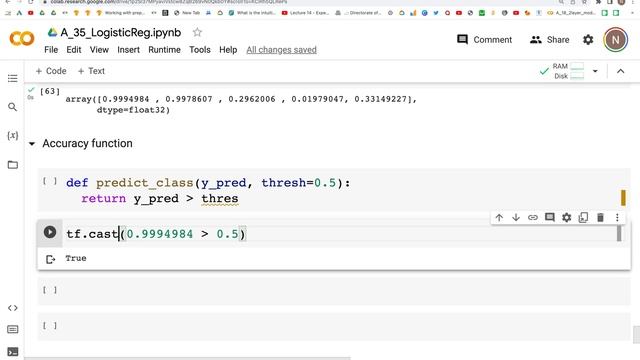Open the Help menu
This screenshot has height=360, width=640.
[x=228, y=50]
